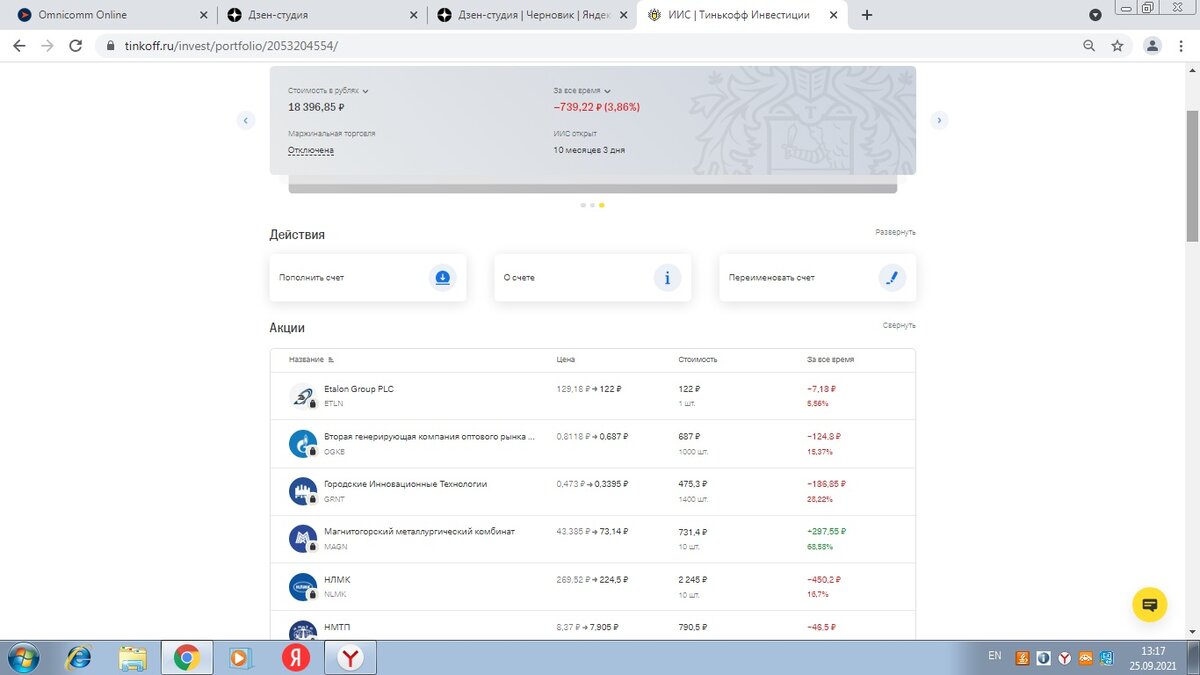Click the Цена column header
Image resolution: width=1200 pixels, height=675 pixels.
point(566,359)
